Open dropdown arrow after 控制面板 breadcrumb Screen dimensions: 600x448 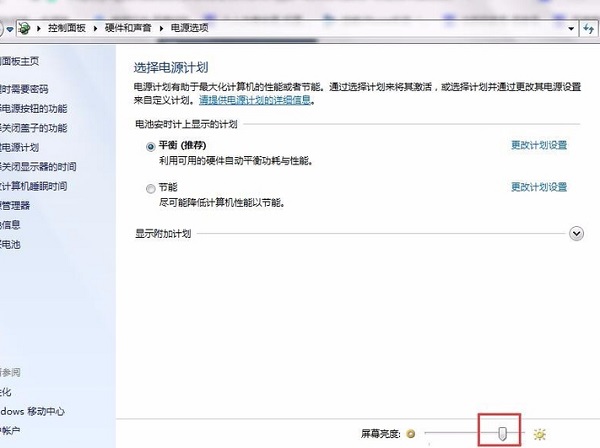(96, 27)
